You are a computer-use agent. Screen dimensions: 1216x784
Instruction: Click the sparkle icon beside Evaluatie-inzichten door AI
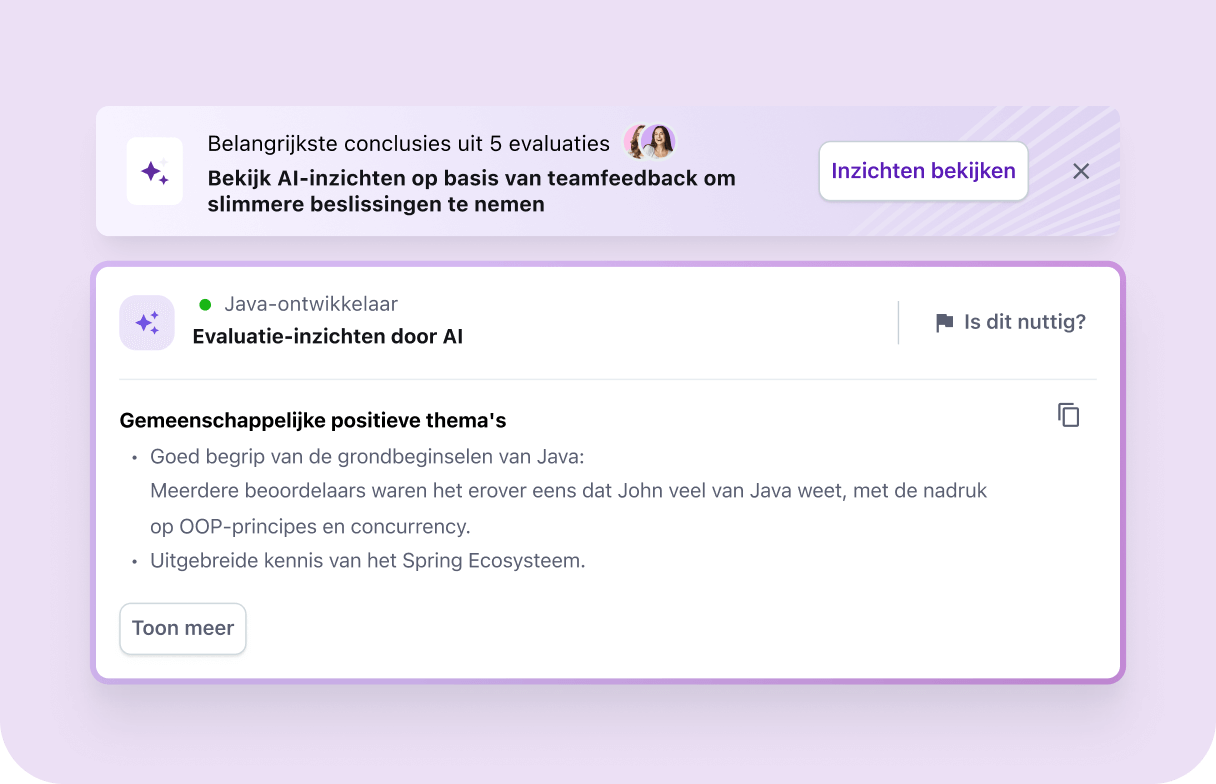[147, 322]
